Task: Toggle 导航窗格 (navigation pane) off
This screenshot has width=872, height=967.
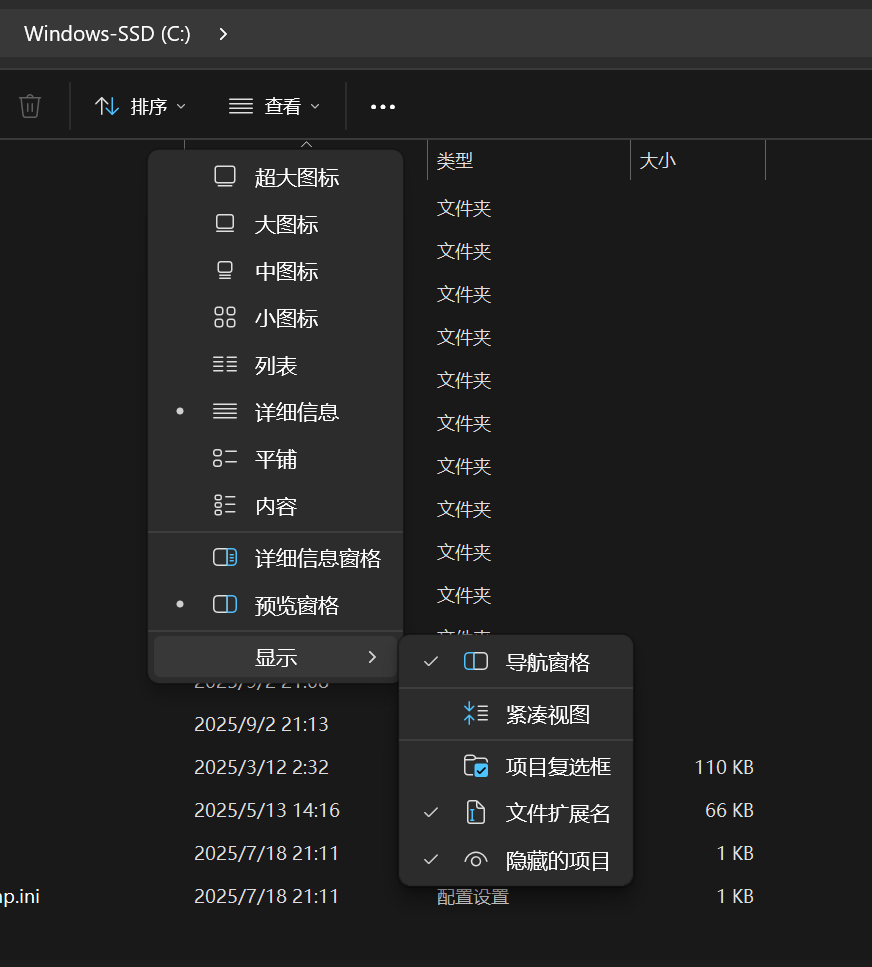Action: (544, 662)
